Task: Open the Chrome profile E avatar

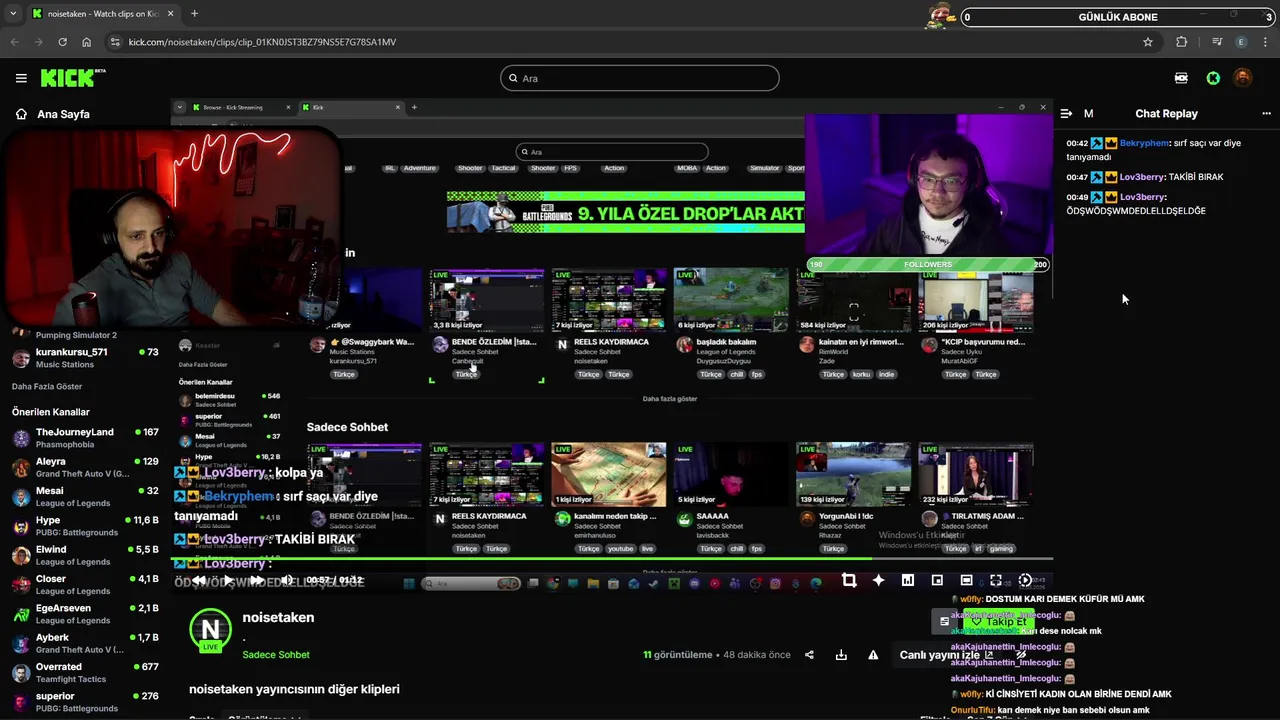Action: coord(1241,42)
